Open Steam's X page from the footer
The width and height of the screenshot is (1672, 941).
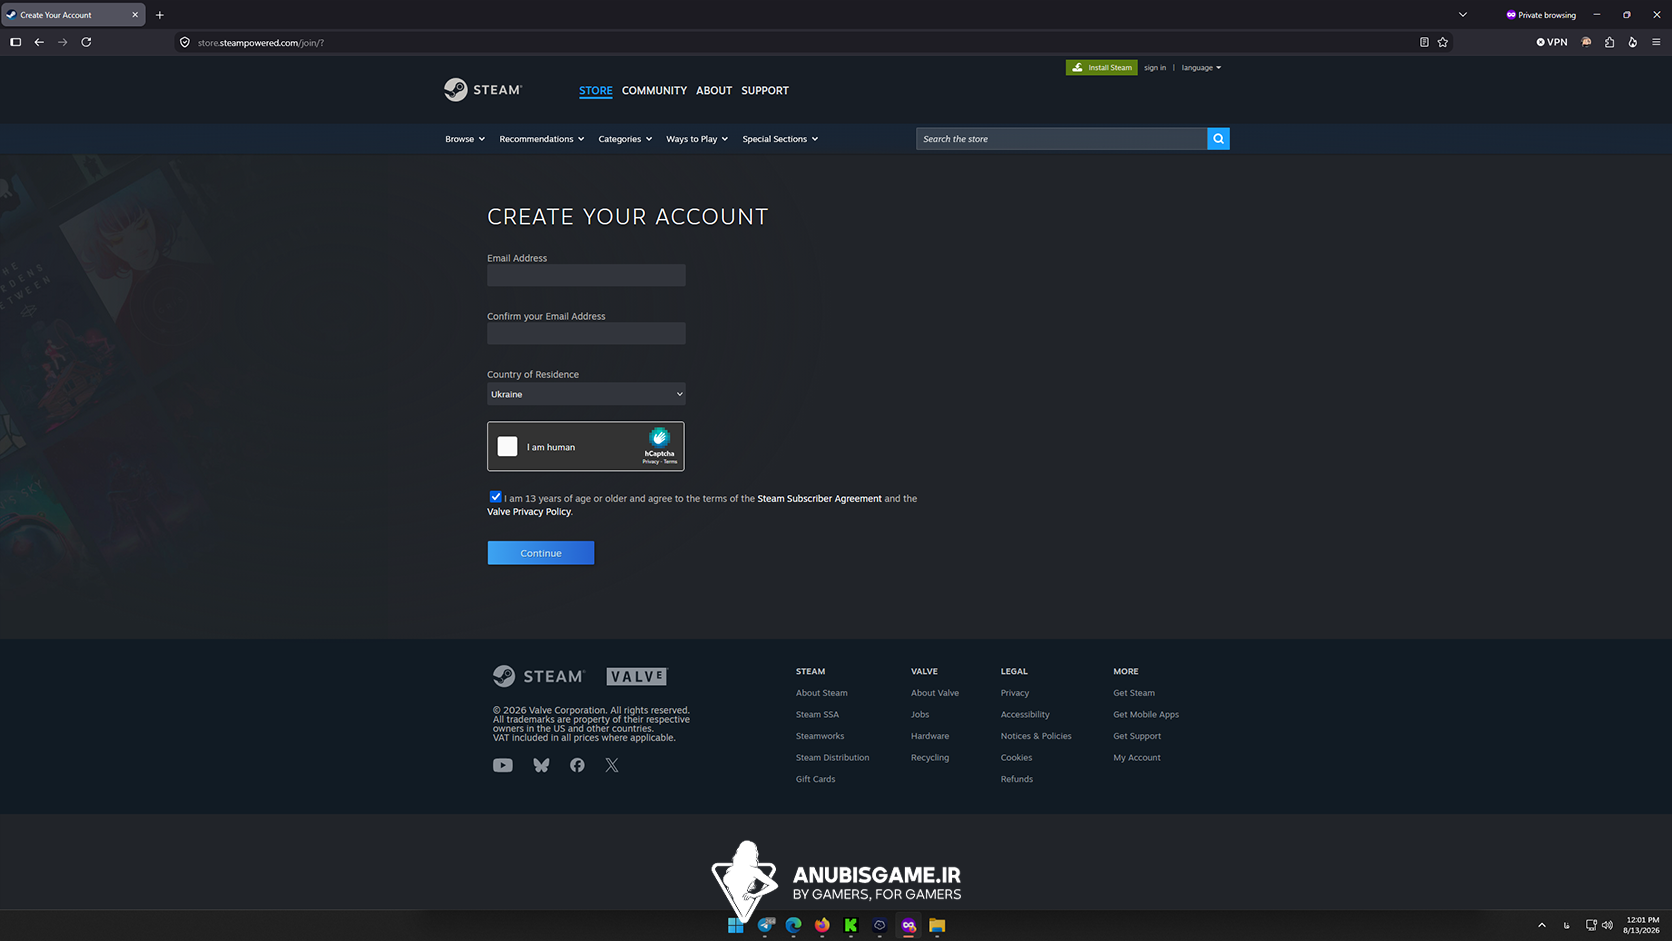(x=612, y=765)
